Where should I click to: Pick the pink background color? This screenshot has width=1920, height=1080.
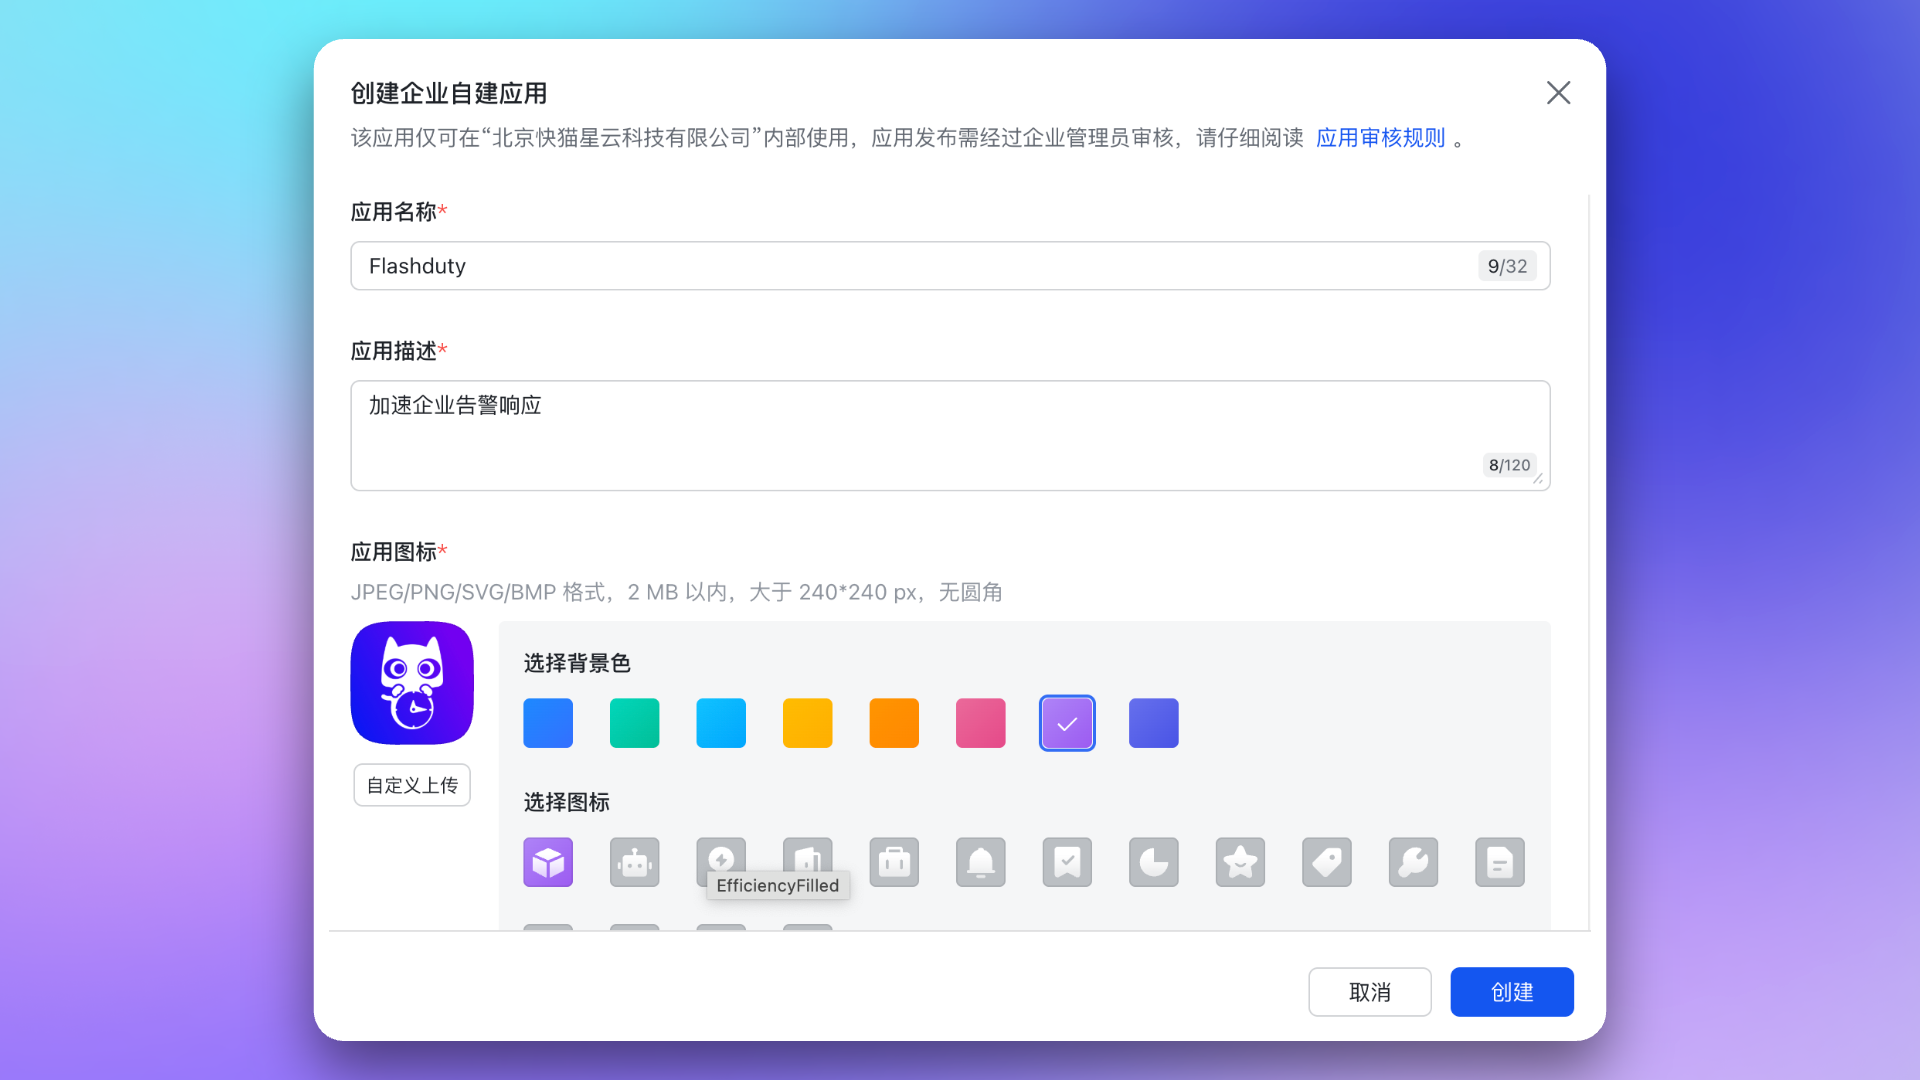click(980, 723)
